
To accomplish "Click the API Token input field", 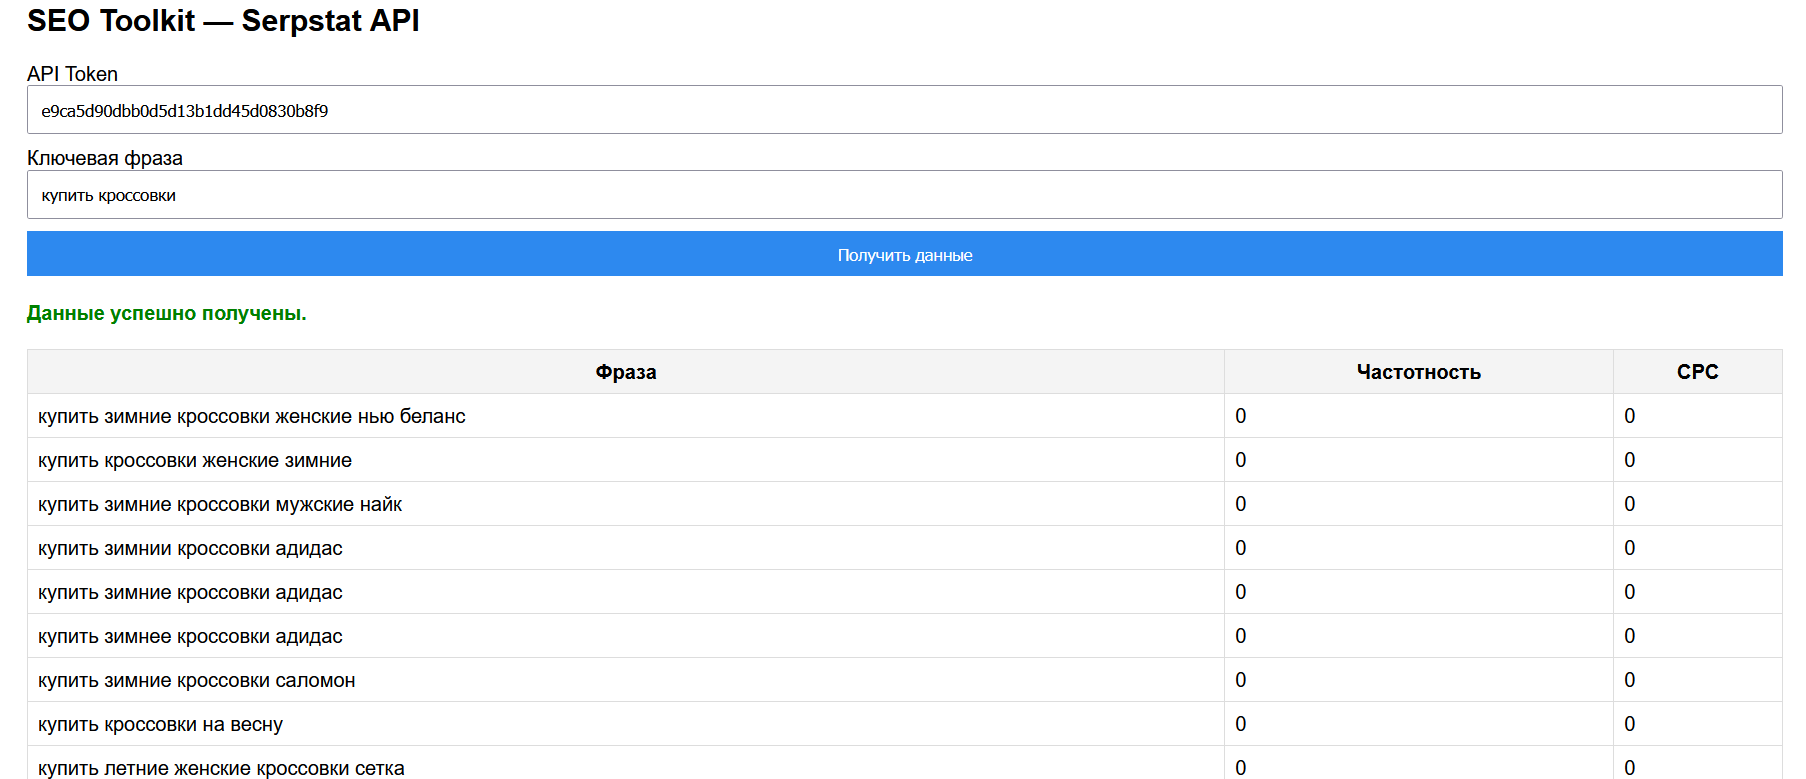I will (903, 110).
